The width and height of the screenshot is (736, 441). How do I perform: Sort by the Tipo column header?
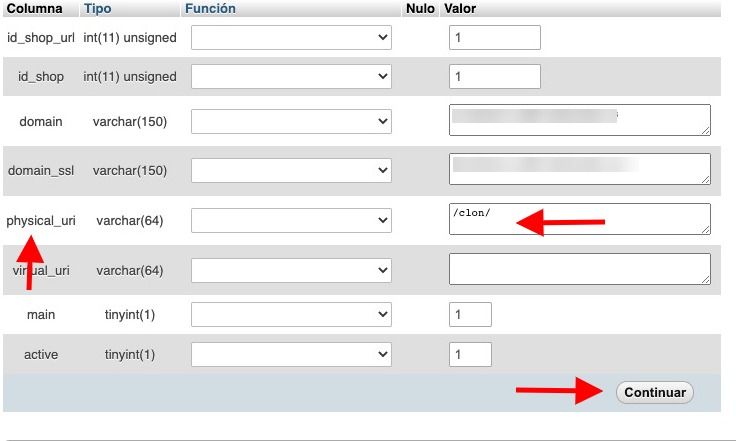coord(98,8)
